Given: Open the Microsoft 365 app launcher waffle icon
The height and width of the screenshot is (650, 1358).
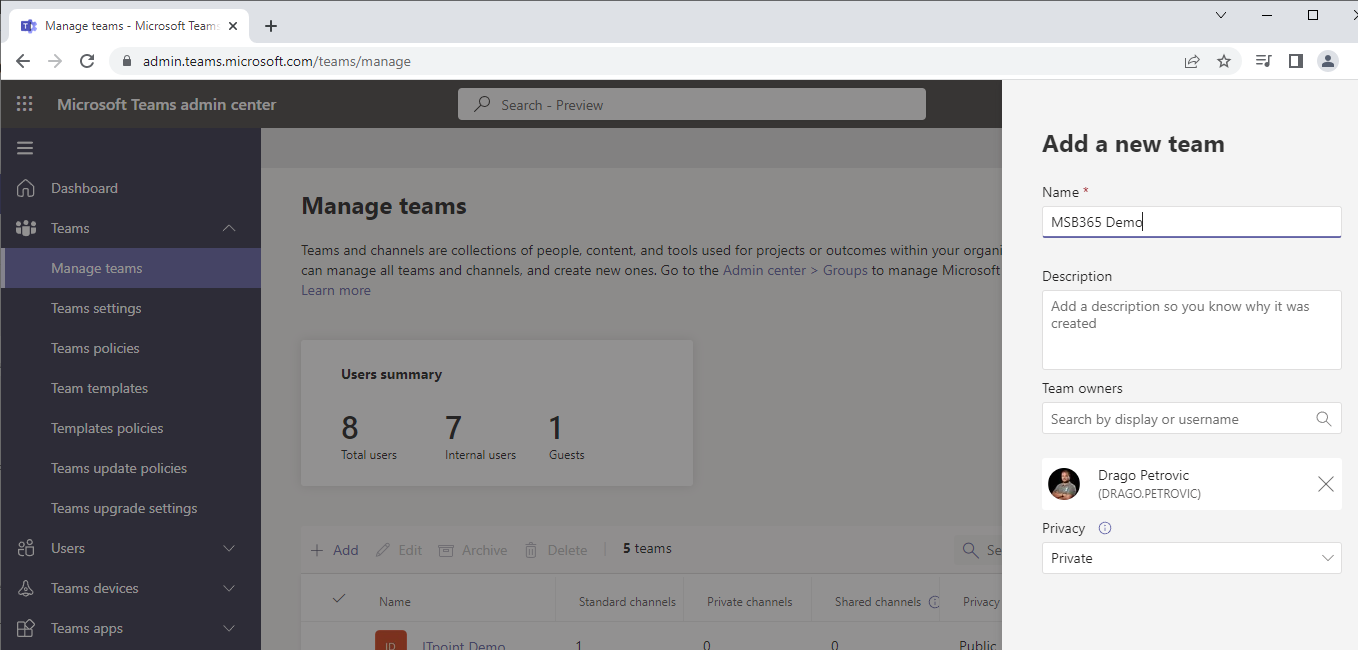Looking at the screenshot, I should [x=24, y=104].
